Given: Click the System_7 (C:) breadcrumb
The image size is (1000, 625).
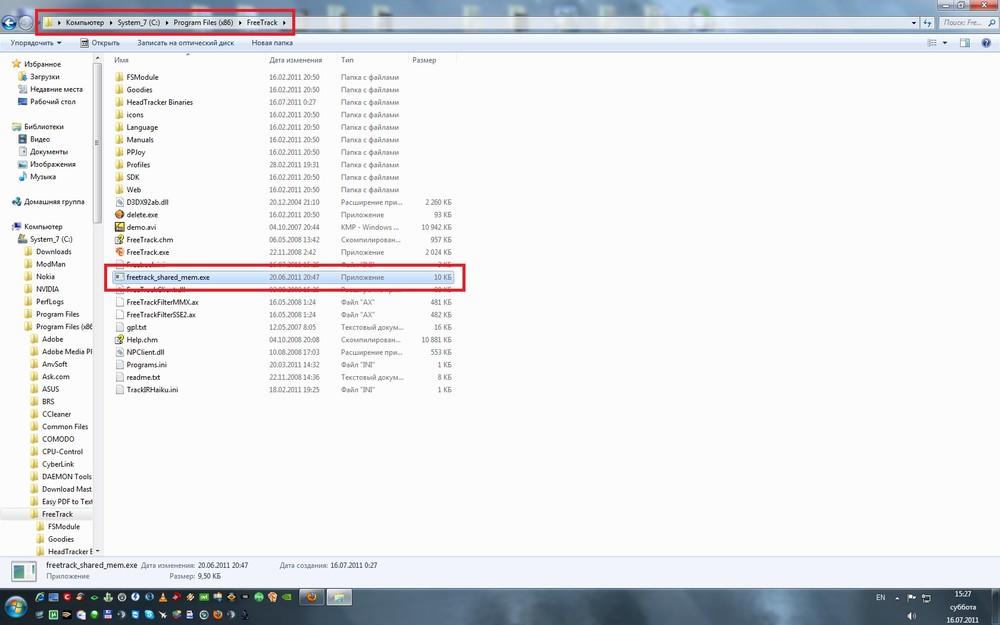Looking at the screenshot, I should 138,22.
